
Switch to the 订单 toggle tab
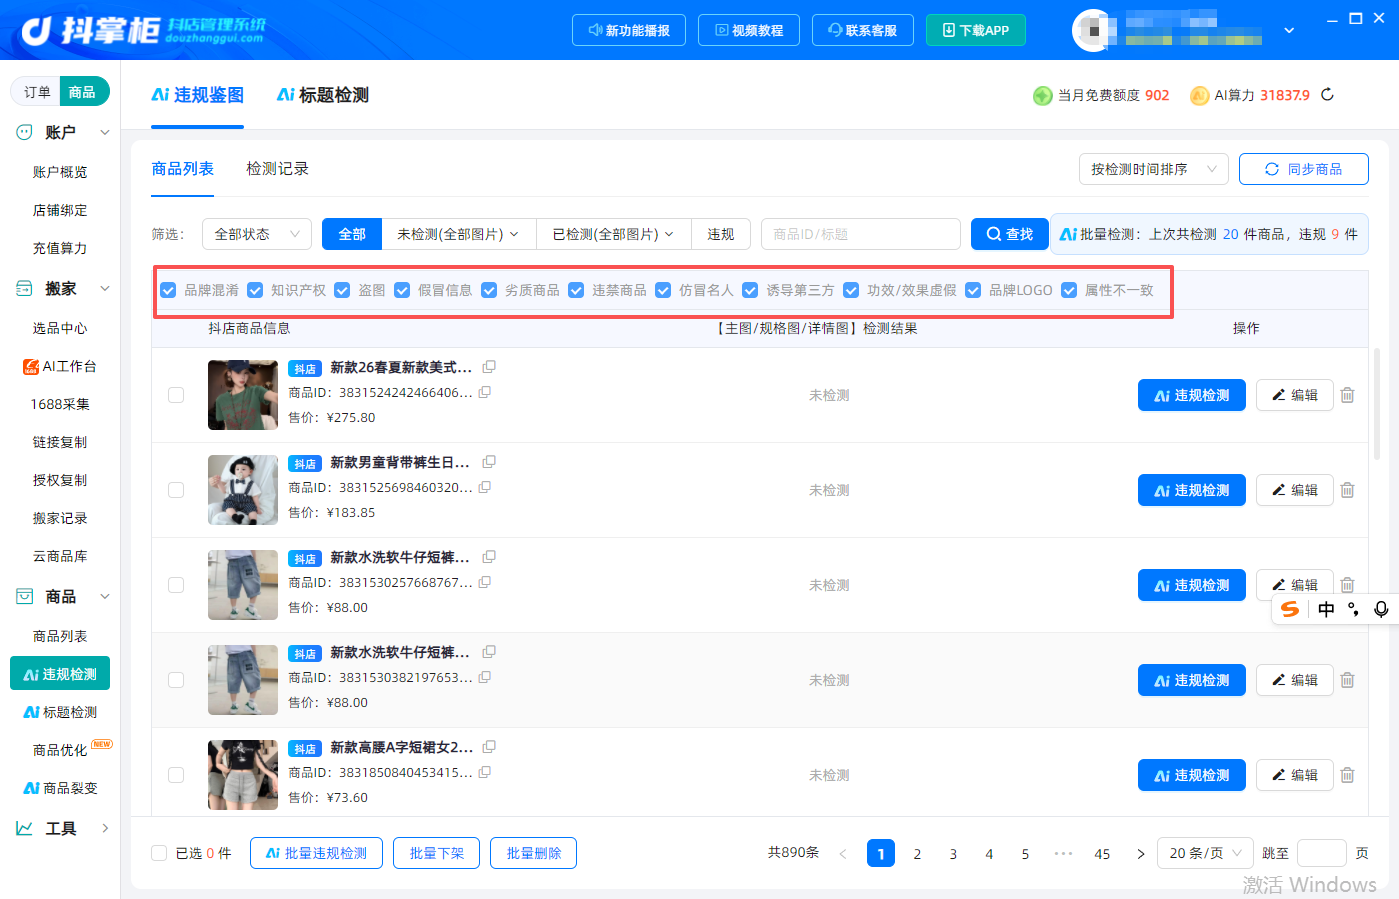coord(37,92)
